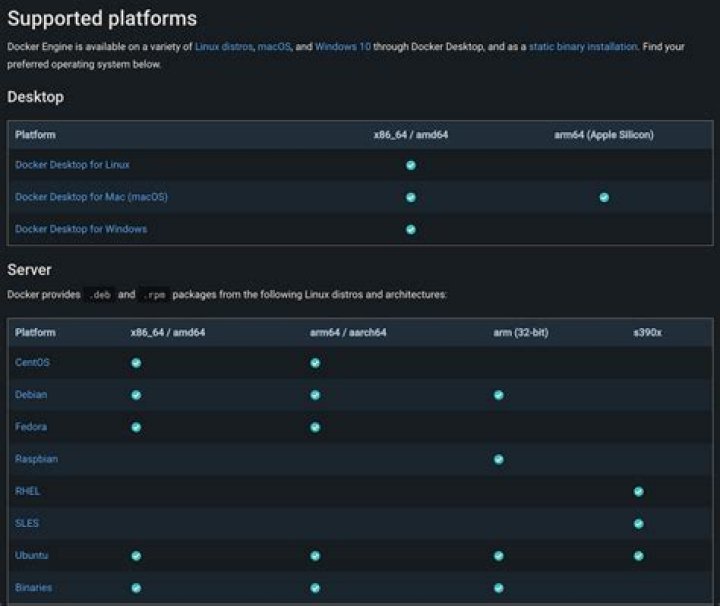Open the RHEL install link

(x=27, y=491)
